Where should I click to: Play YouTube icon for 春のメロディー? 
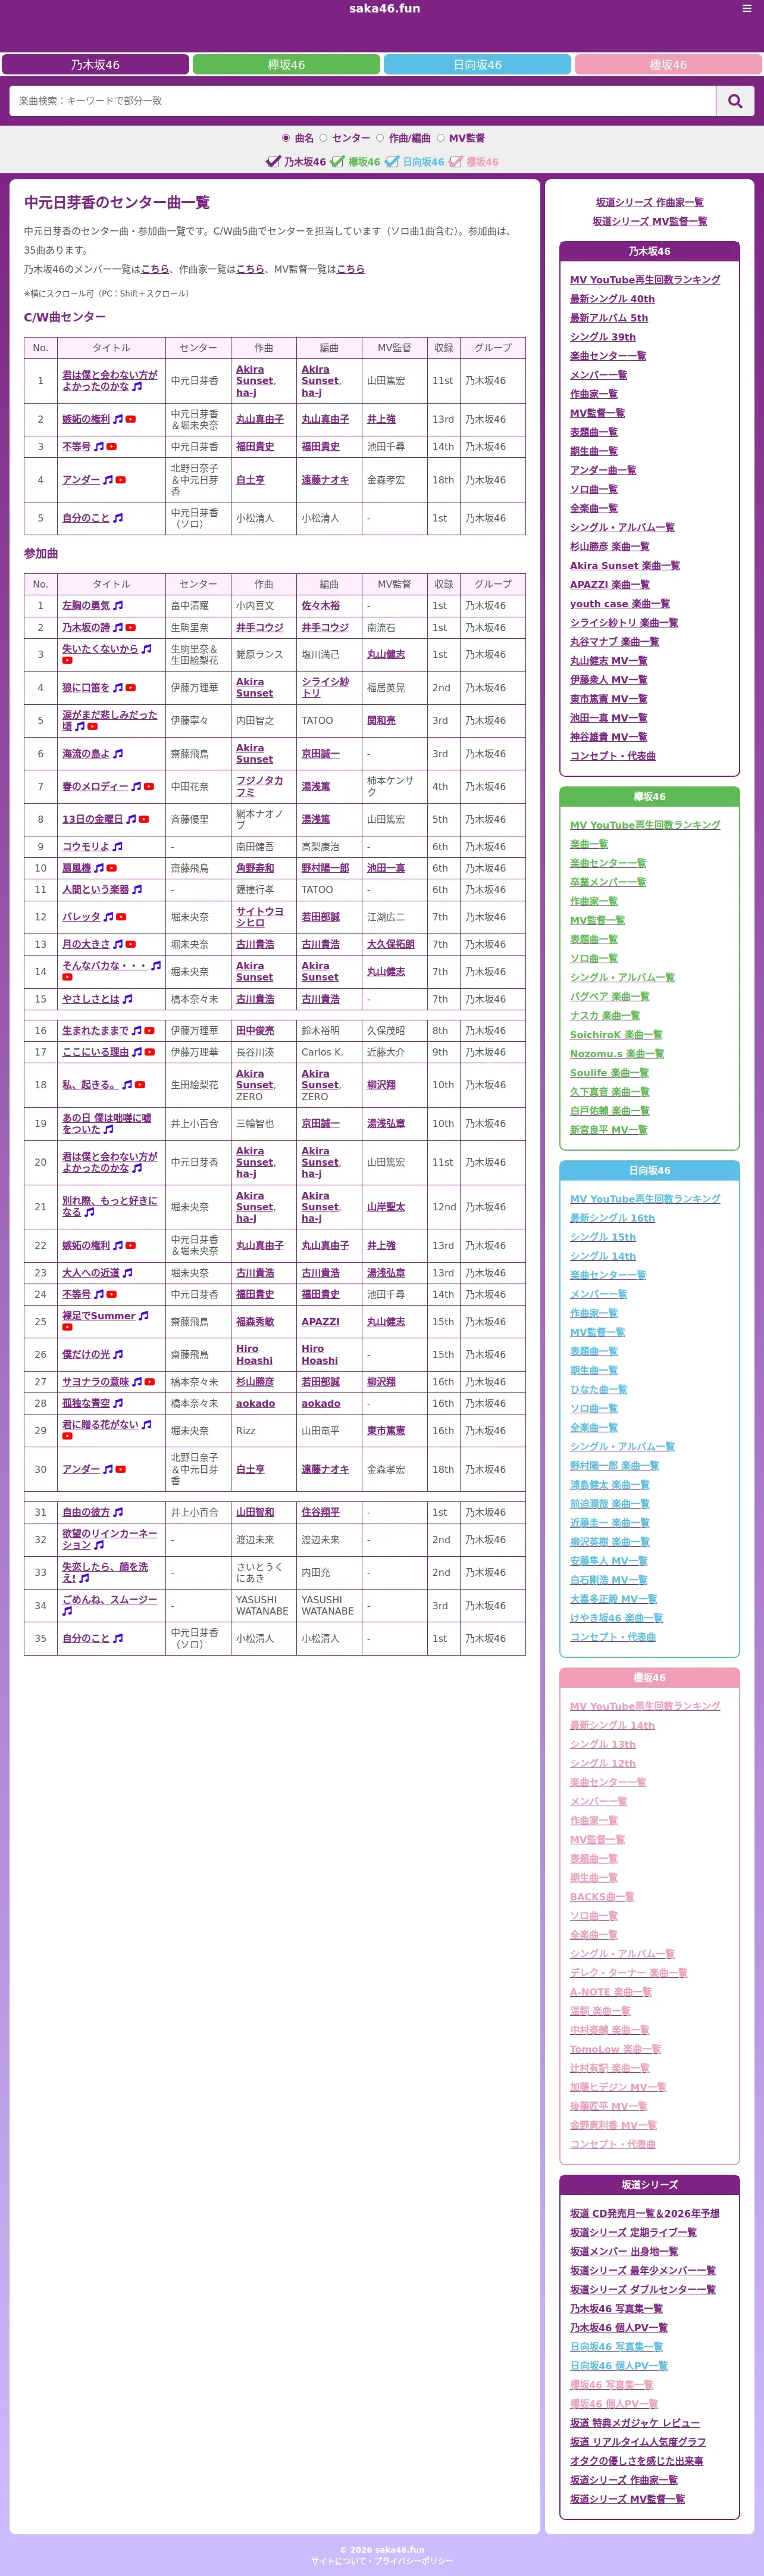click(149, 787)
